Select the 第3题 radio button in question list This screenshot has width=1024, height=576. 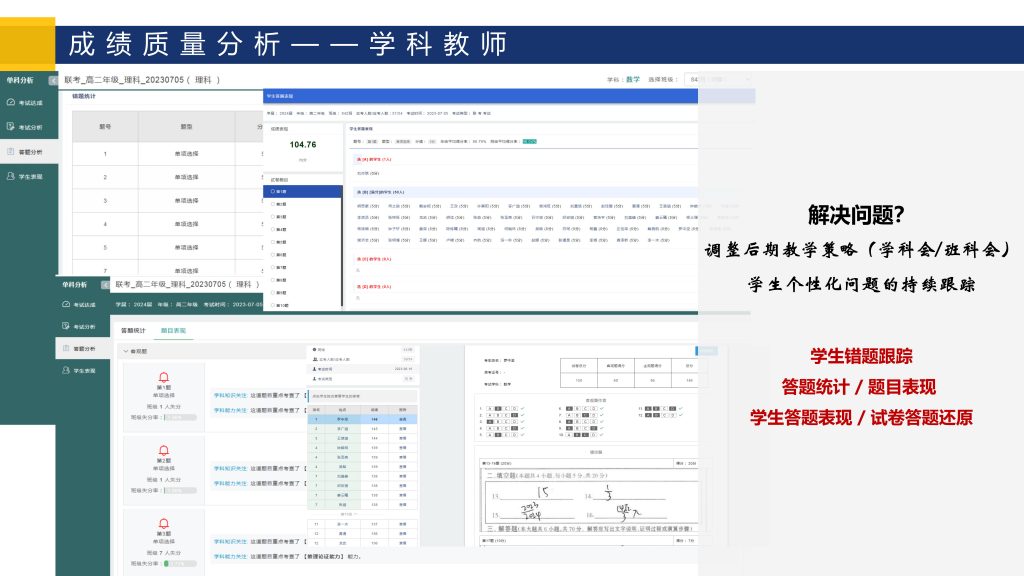(x=274, y=217)
